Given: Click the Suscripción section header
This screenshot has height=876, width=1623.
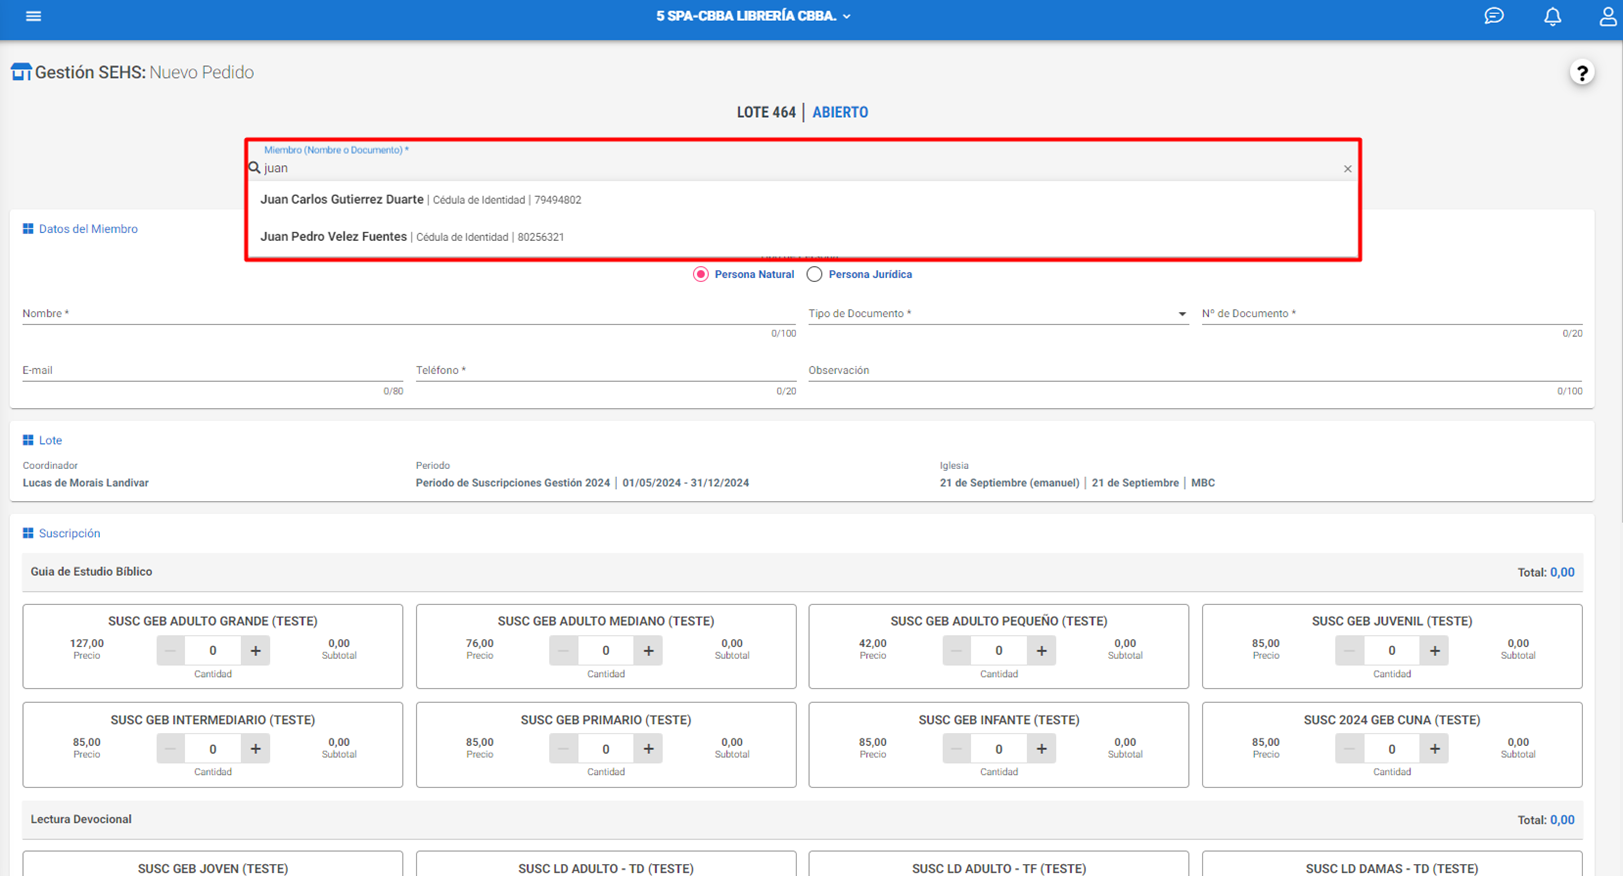Looking at the screenshot, I should coord(61,534).
